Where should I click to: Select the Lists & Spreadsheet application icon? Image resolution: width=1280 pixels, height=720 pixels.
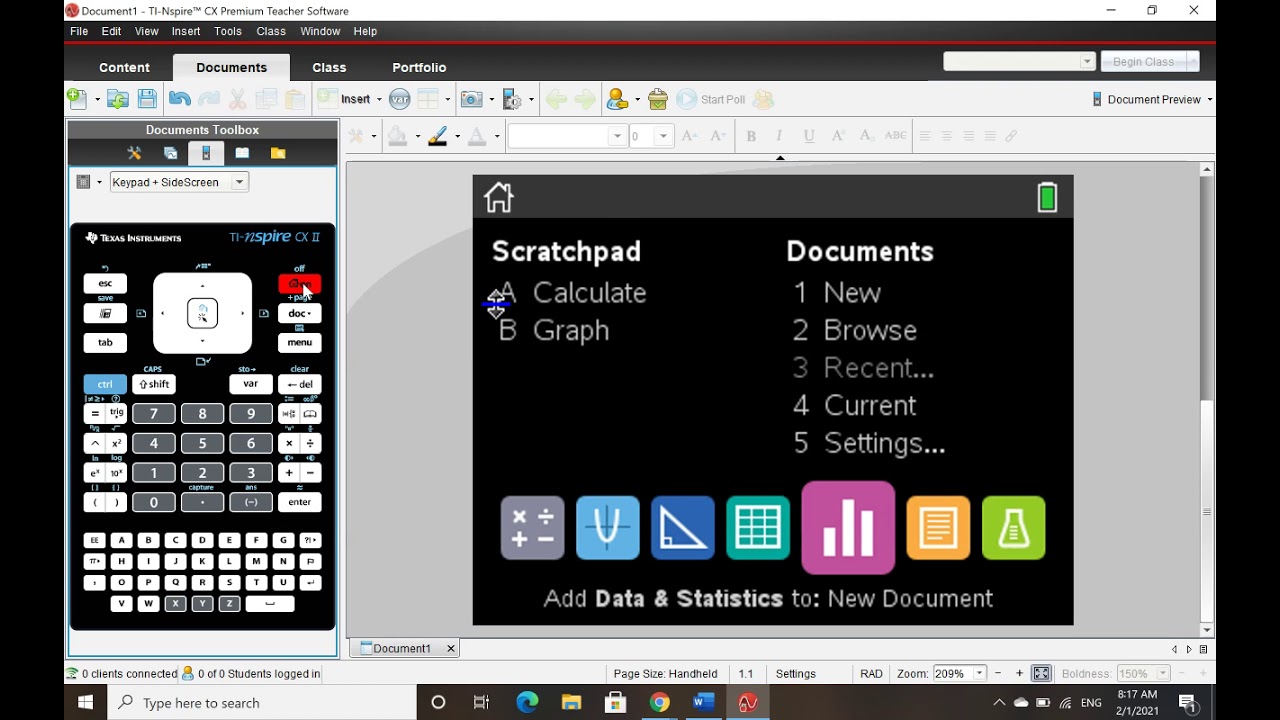point(758,527)
